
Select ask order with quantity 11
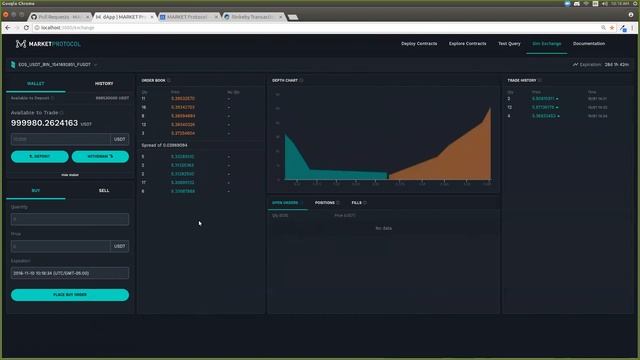coord(201,99)
